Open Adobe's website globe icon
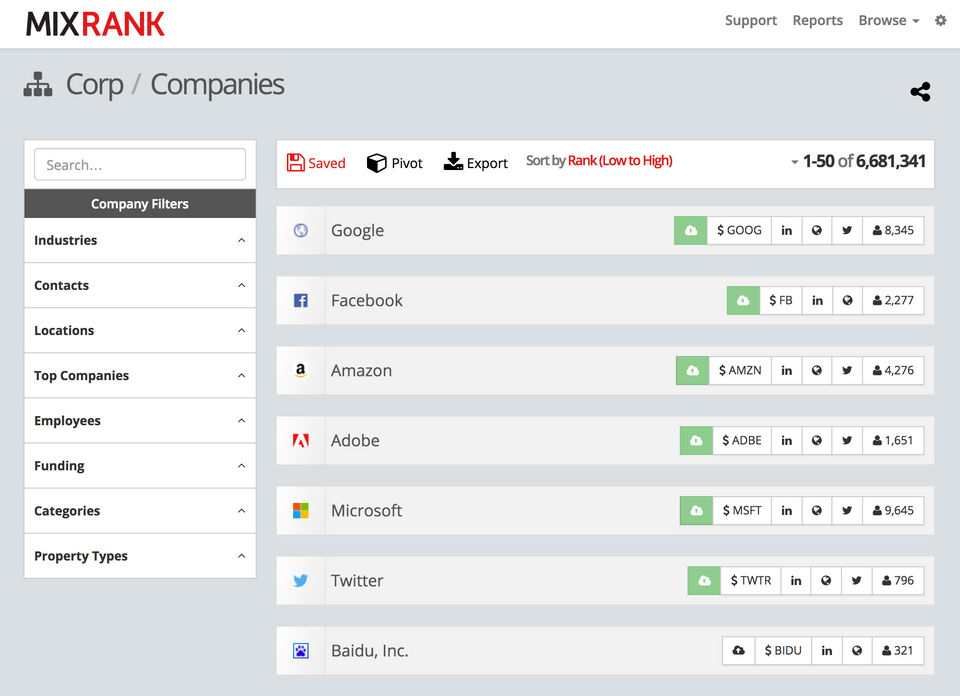The width and height of the screenshot is (960, 696). click(x=817, y=440)
